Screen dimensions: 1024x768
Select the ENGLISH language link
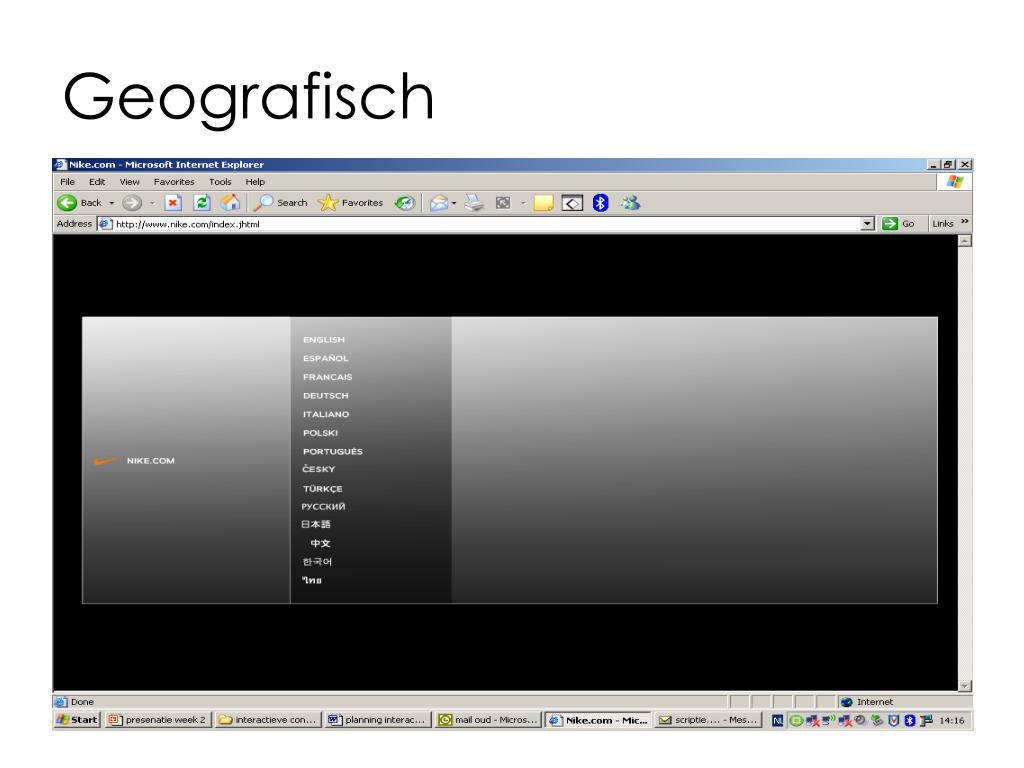324,340
